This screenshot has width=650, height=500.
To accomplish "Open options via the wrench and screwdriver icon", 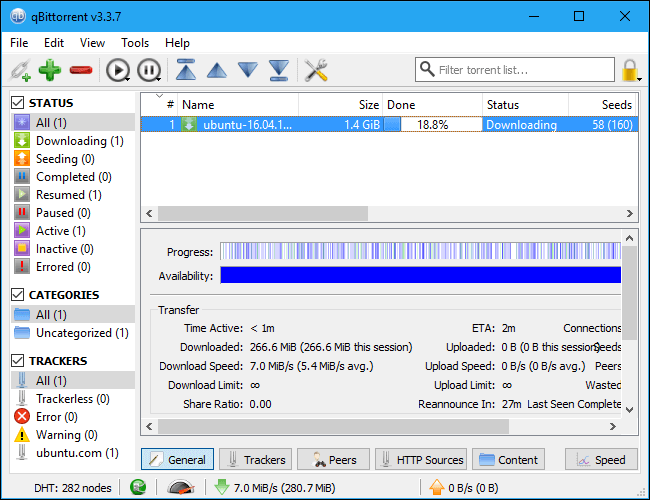I will click(x=315, y=70).
